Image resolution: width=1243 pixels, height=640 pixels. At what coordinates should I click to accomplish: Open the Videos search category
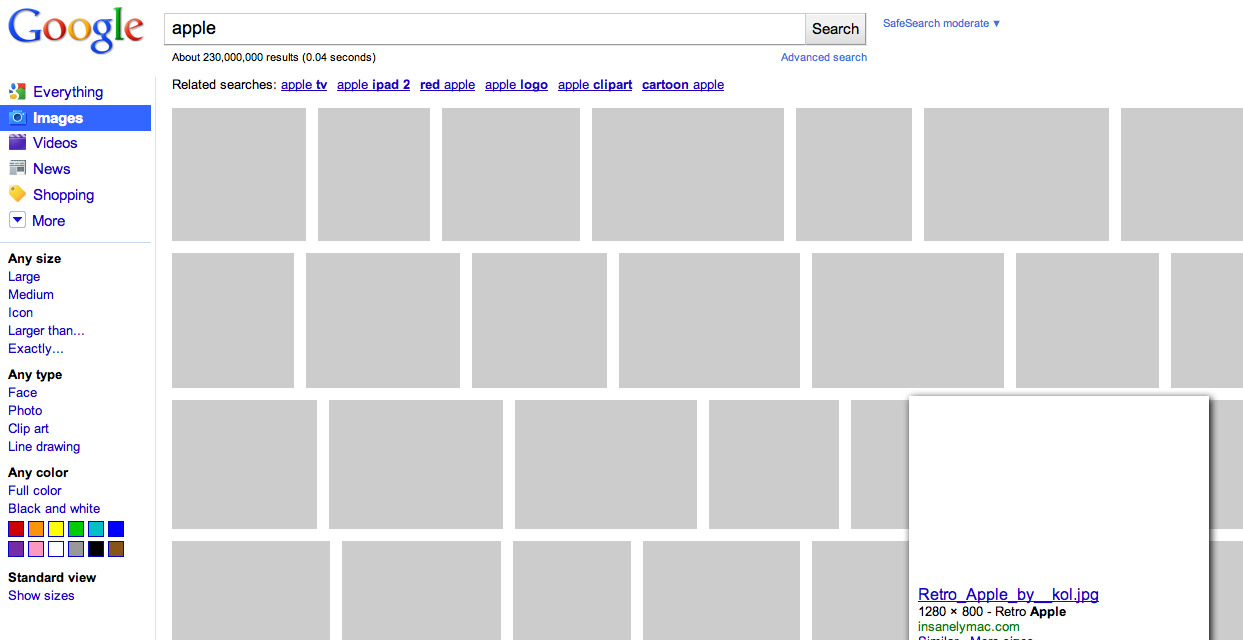tap(55, 143)
